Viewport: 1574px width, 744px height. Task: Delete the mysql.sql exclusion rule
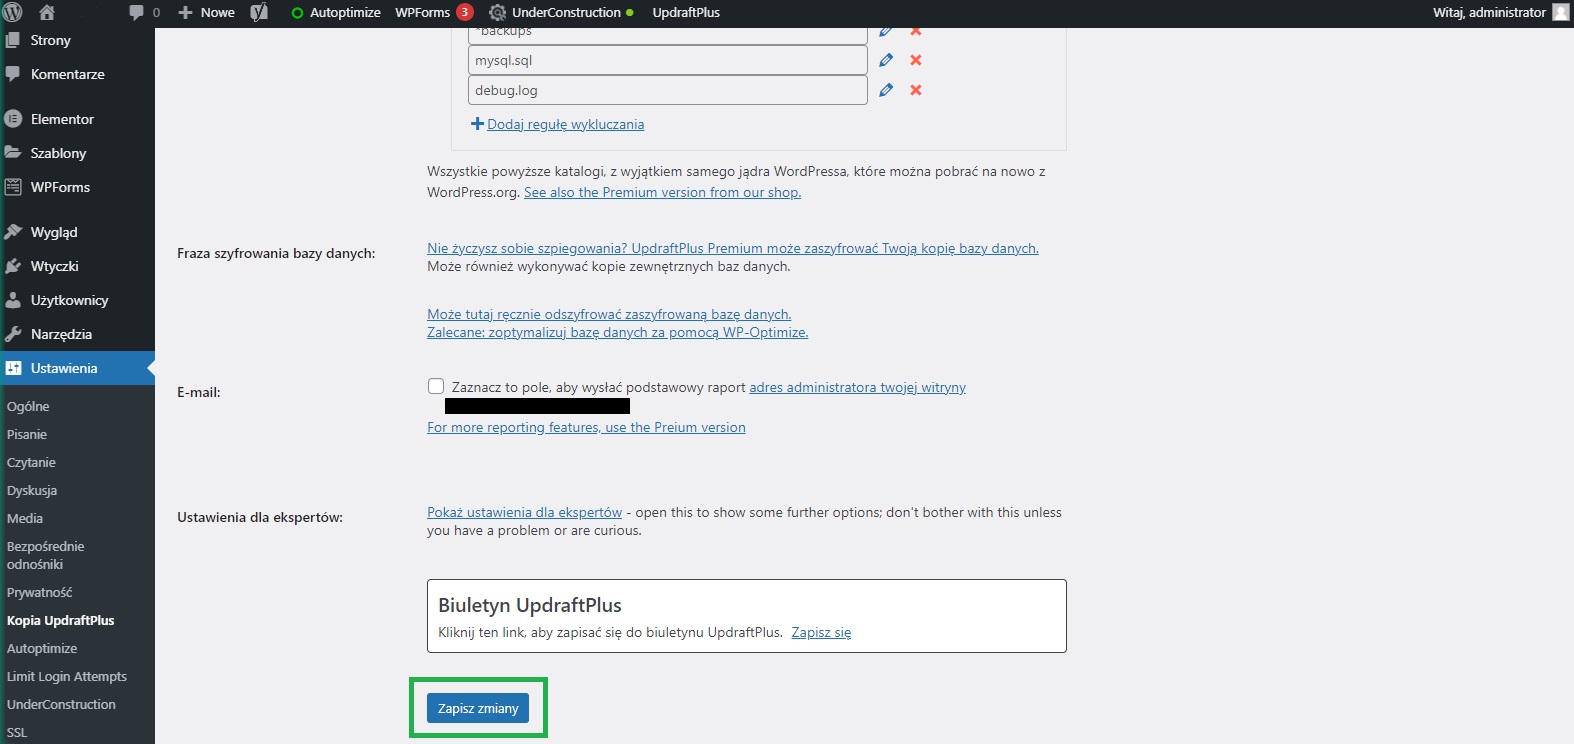915,60
